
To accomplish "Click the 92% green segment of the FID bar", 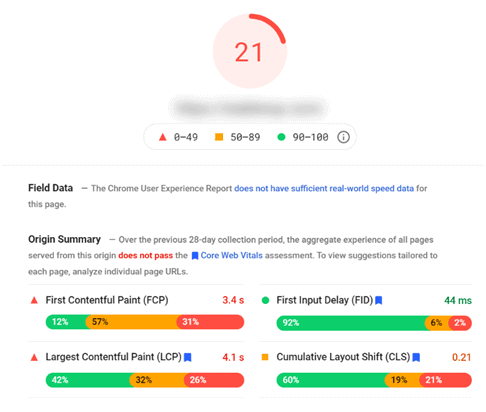I will (353, 323).
